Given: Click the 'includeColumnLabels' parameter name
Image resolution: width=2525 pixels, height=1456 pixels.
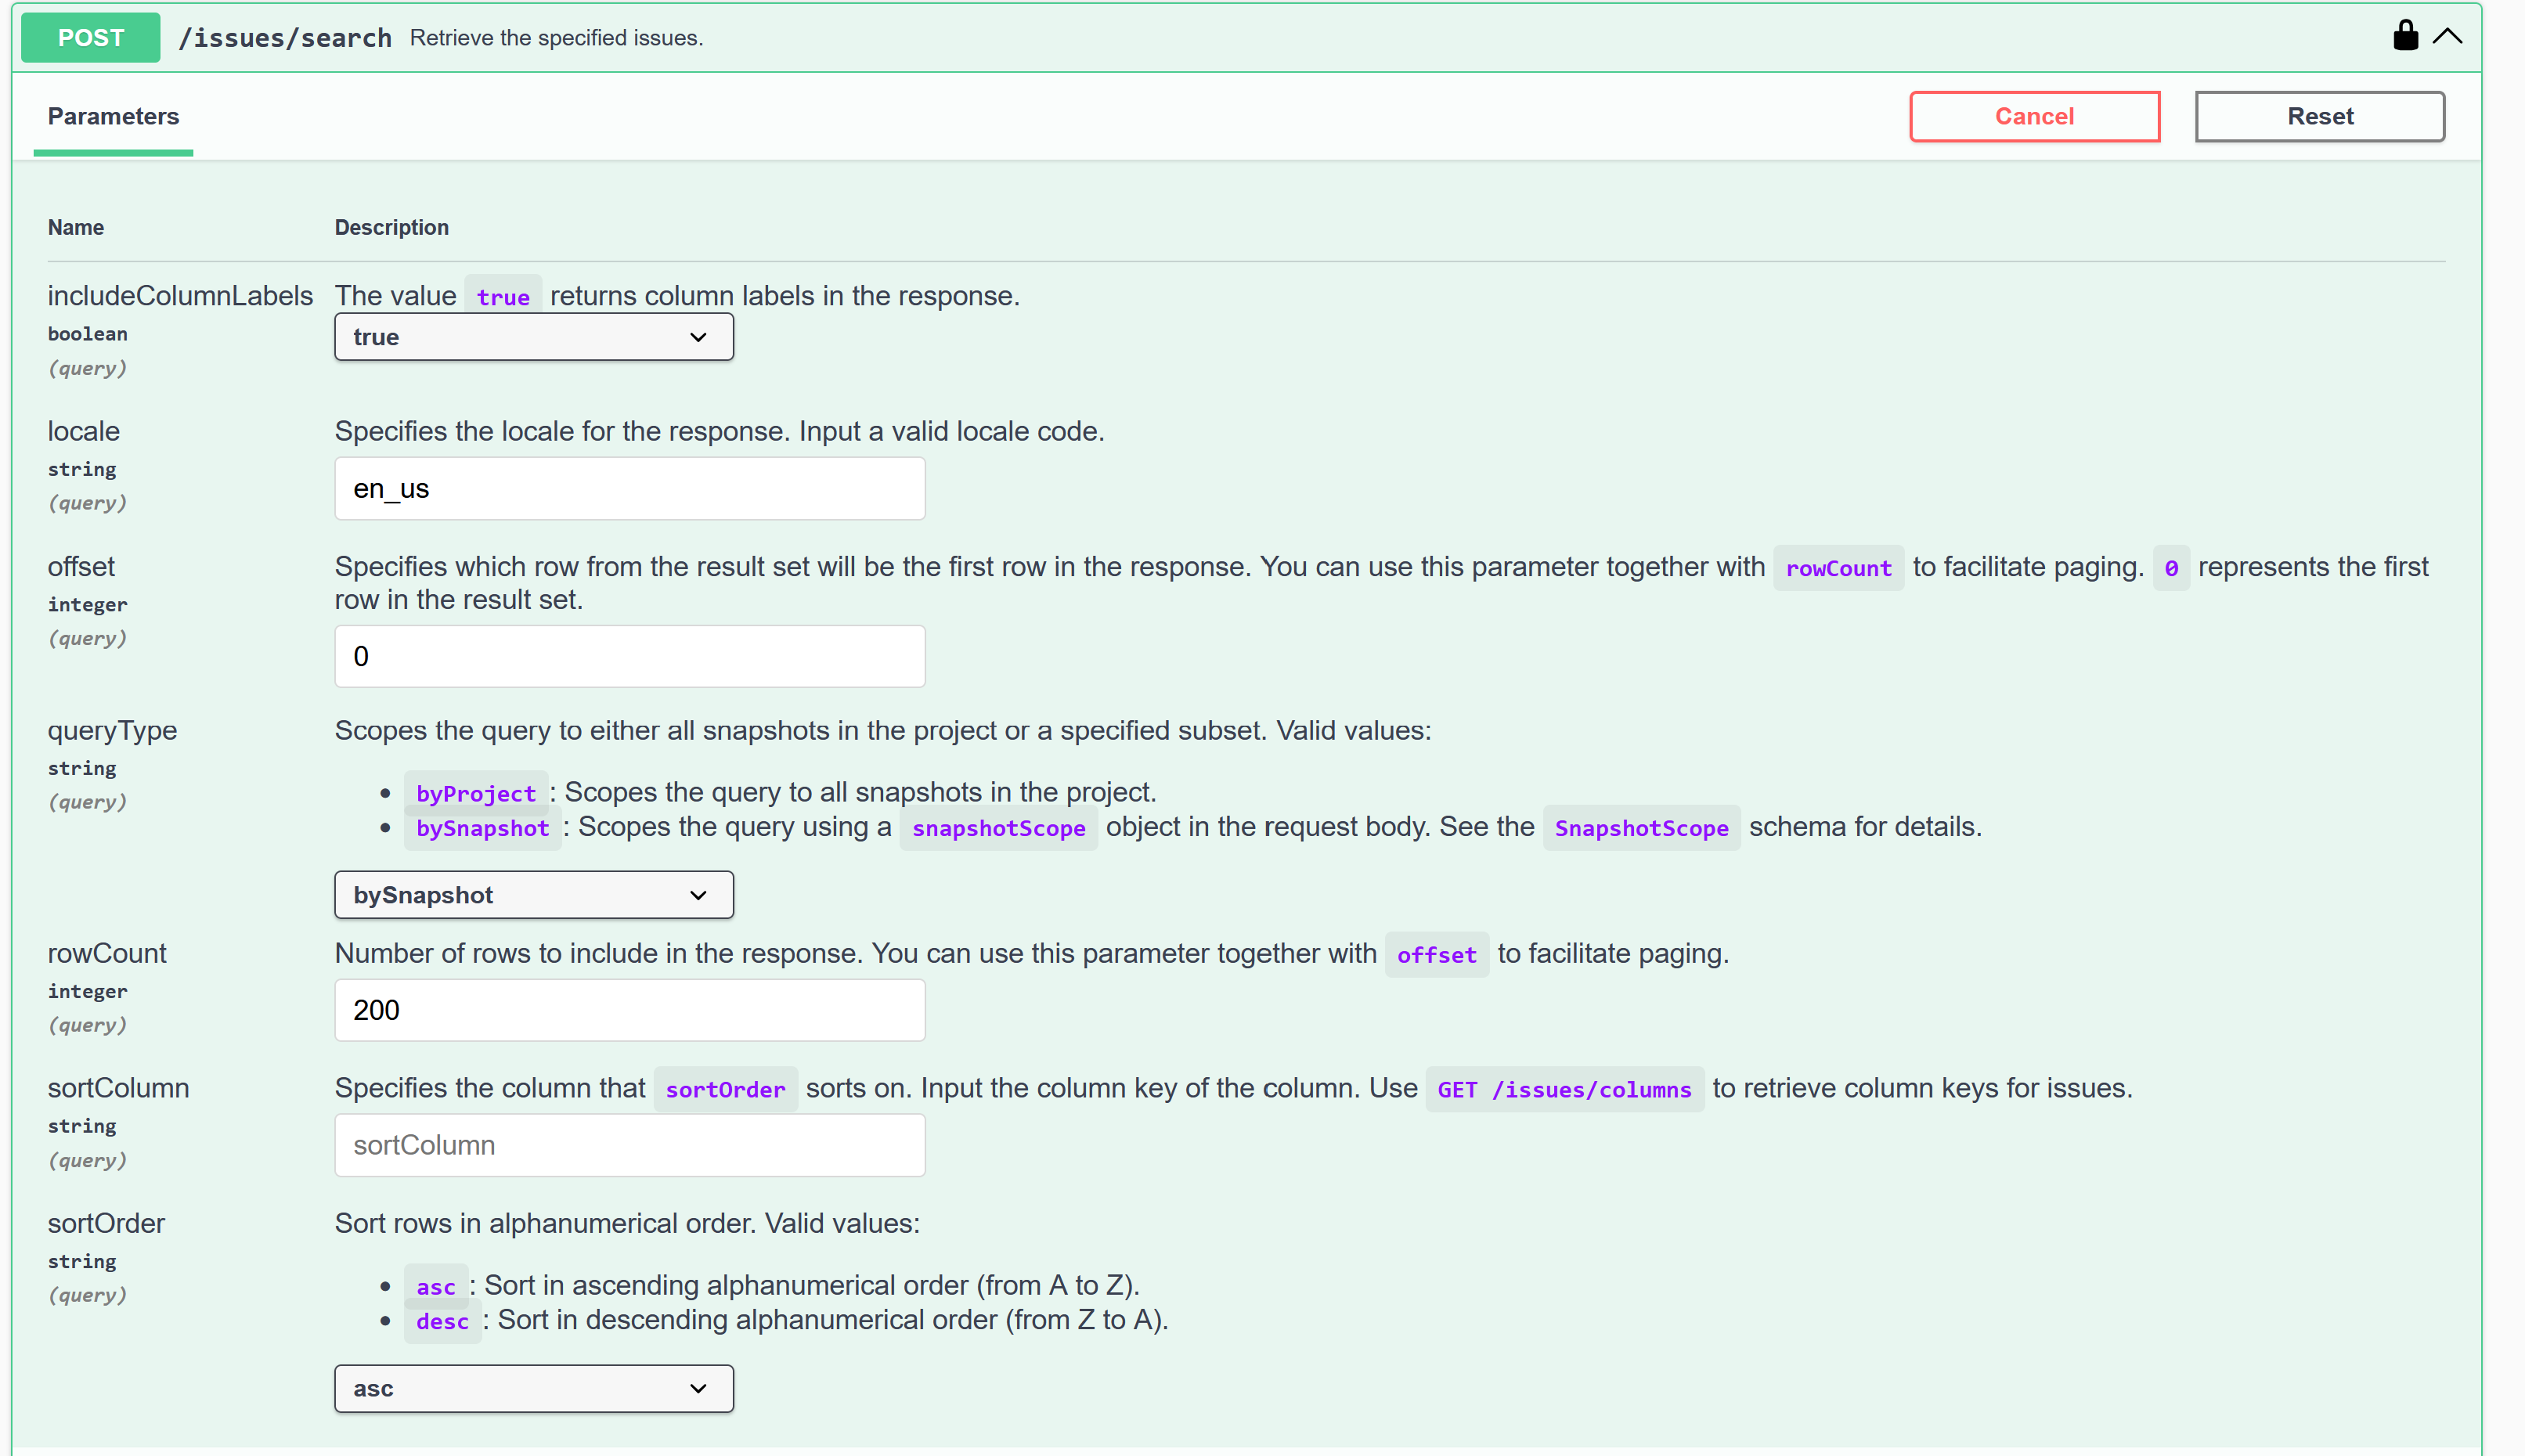Looking at the screenshot, I should pyautogui.click(x=180, y=296).
